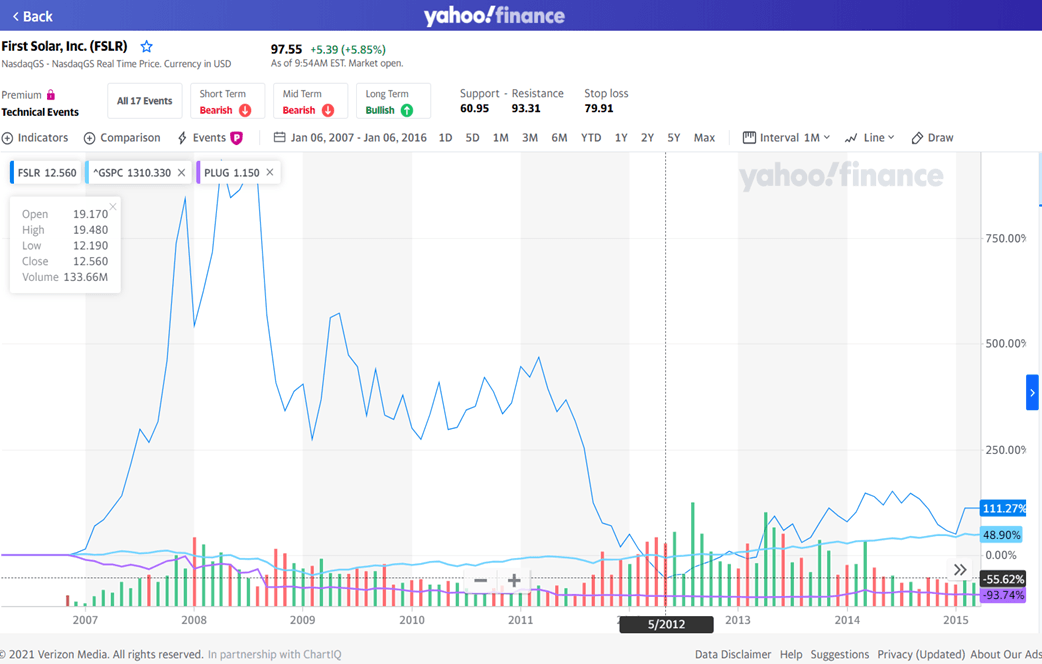Open the Indicators plus icon
1042x664 pixels.
[x=7, y=138]
